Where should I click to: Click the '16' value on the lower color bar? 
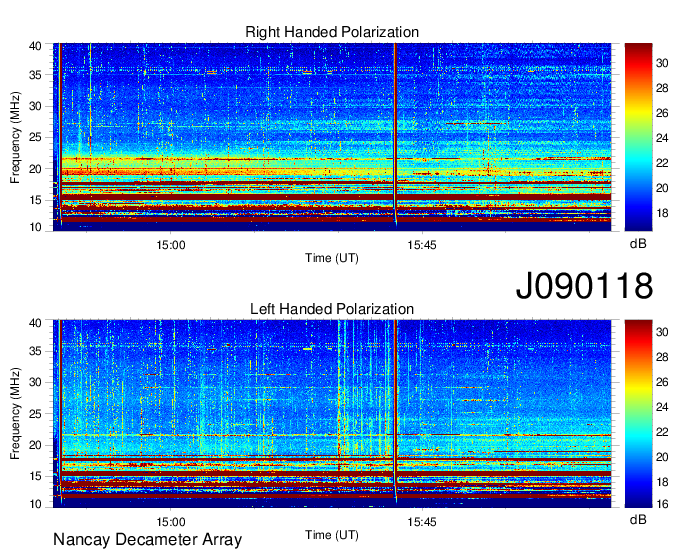662,504
